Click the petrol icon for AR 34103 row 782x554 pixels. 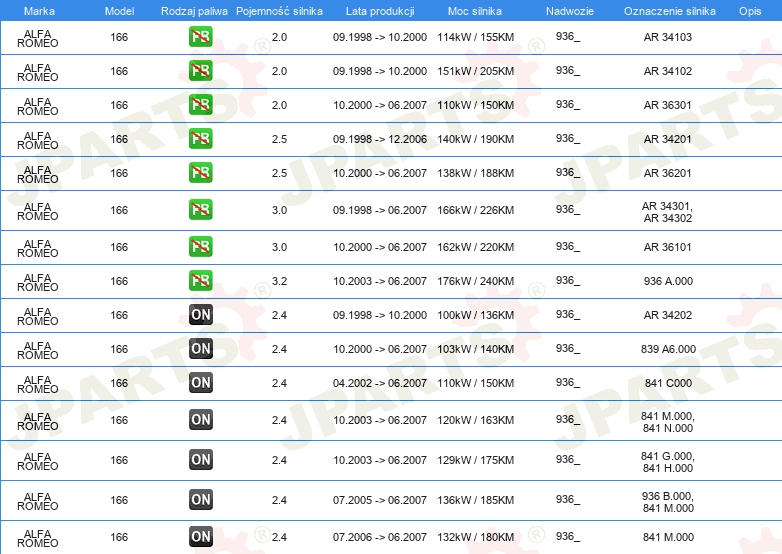pos(200,37)
